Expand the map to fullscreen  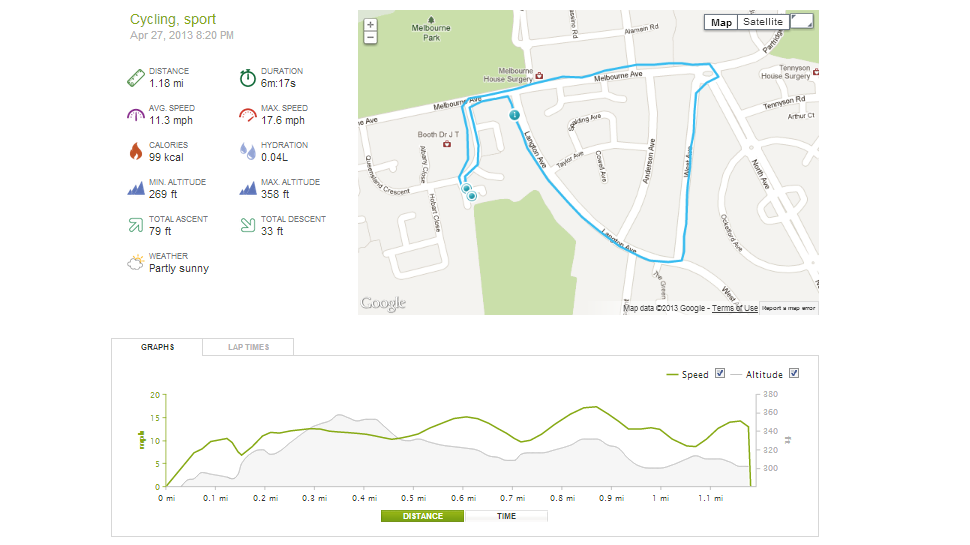coord(802,22)
